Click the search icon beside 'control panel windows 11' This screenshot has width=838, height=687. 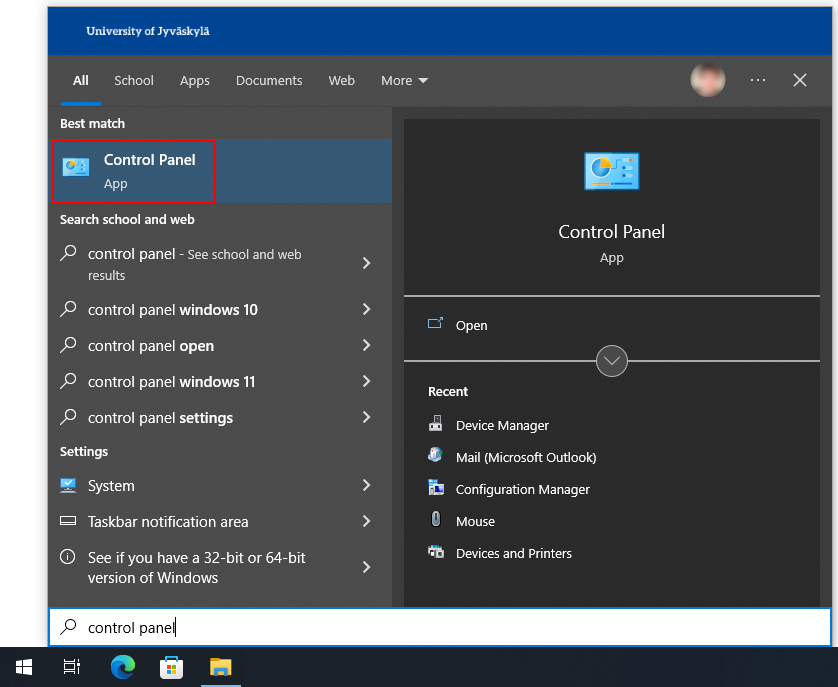[x=68, y=381]
